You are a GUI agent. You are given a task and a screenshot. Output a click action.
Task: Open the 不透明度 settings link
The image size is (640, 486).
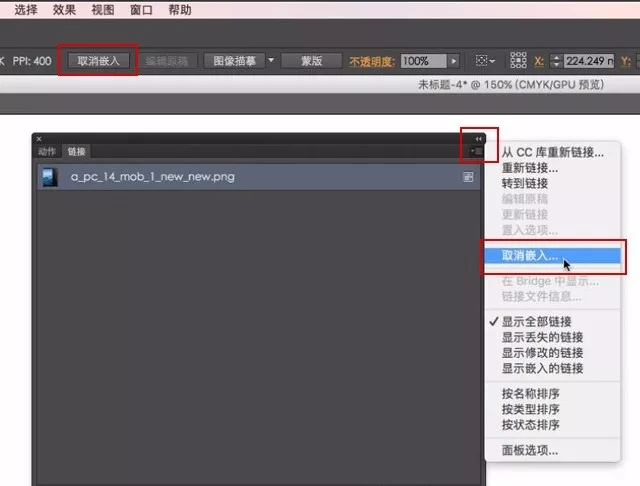point(371,62)
